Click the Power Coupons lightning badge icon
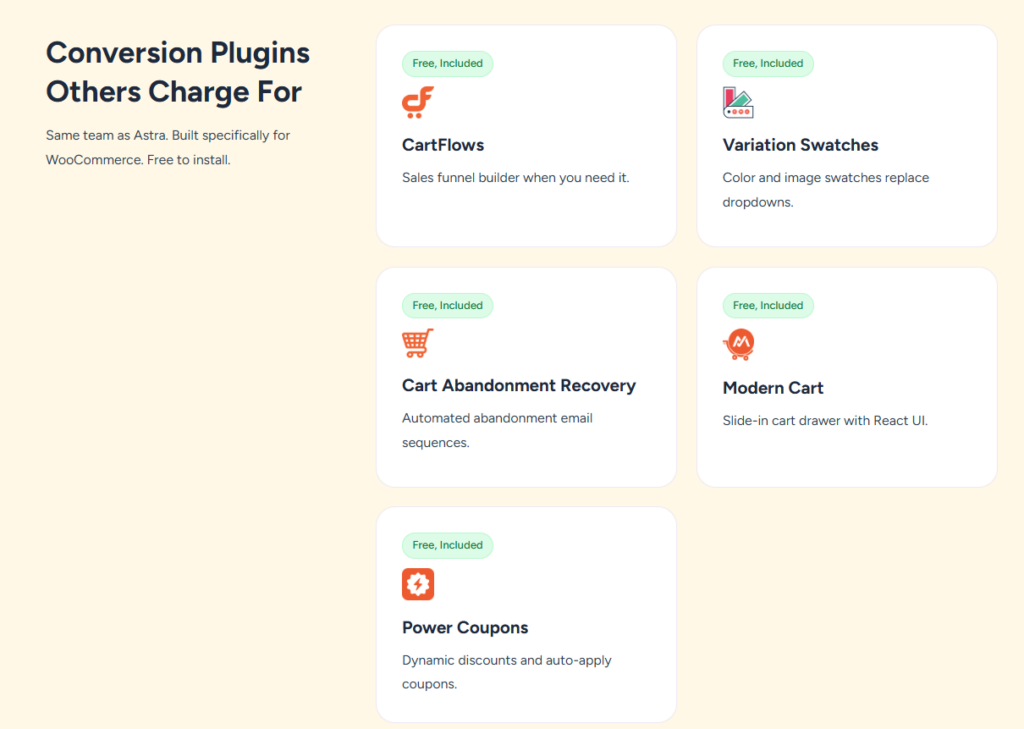 pyautogui.click(x=418, y=584)
